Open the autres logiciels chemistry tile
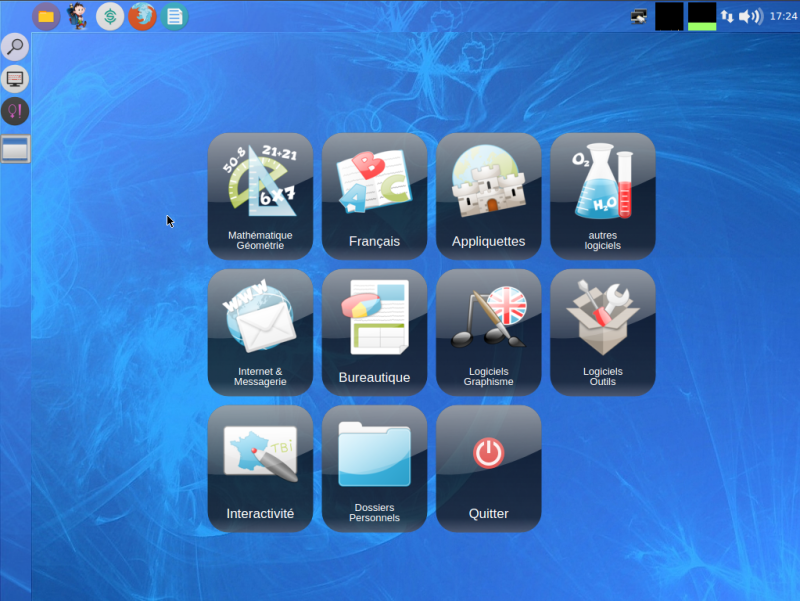Image resolution: width=800 pixels, height=601 pixels. point(603,196)
